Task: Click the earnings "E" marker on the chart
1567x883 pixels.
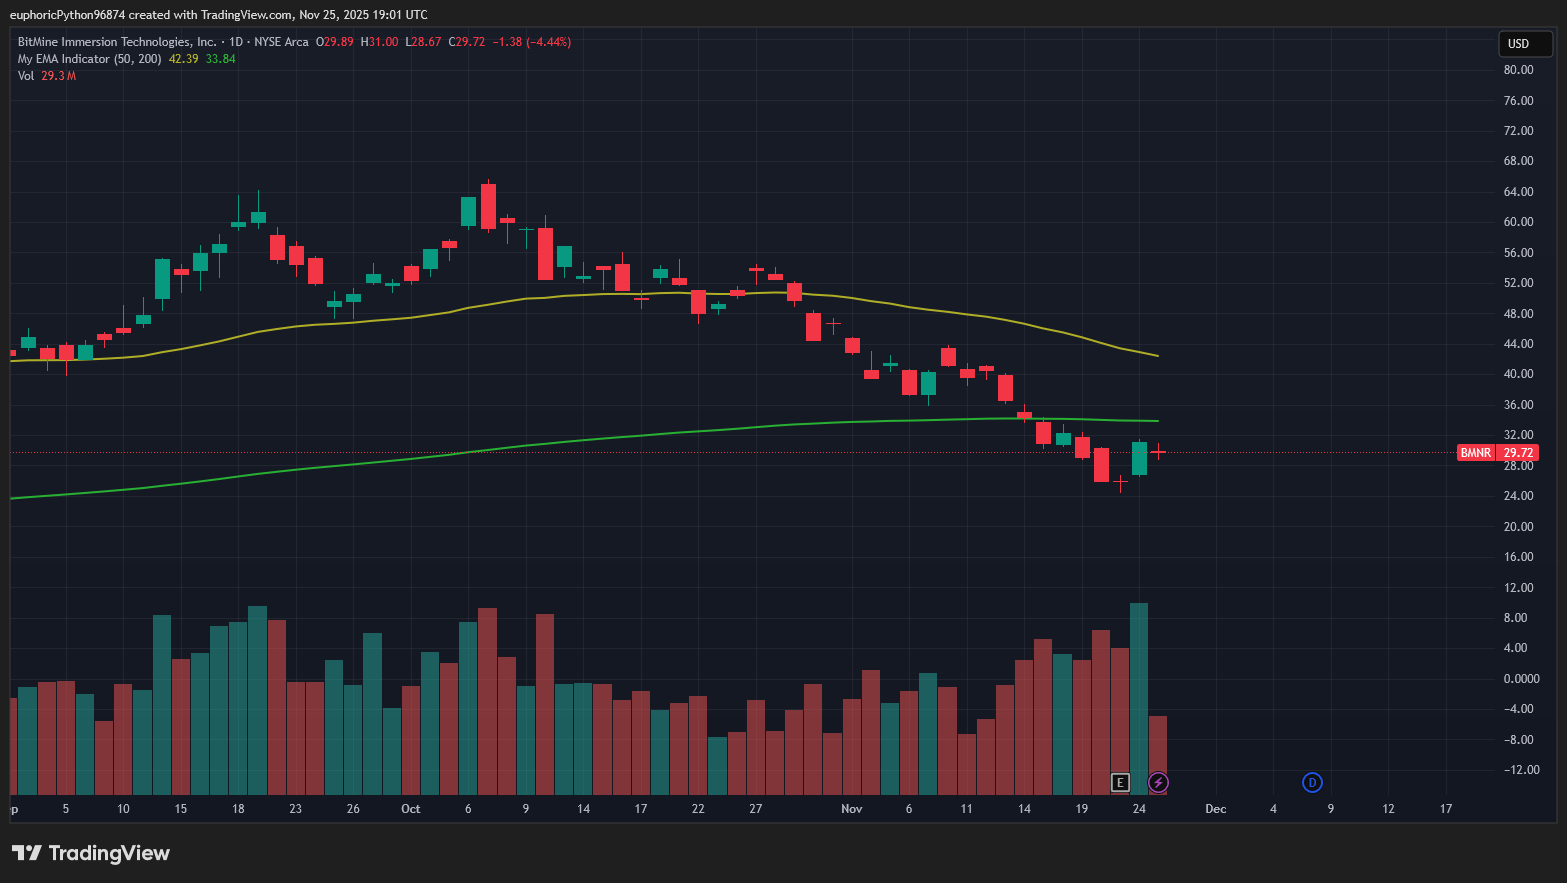Action: (1120, 783)
